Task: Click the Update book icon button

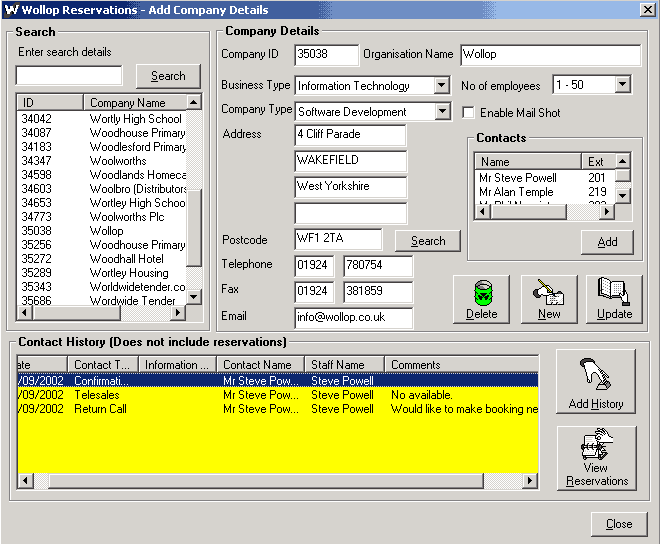Action: click(614, 299)
